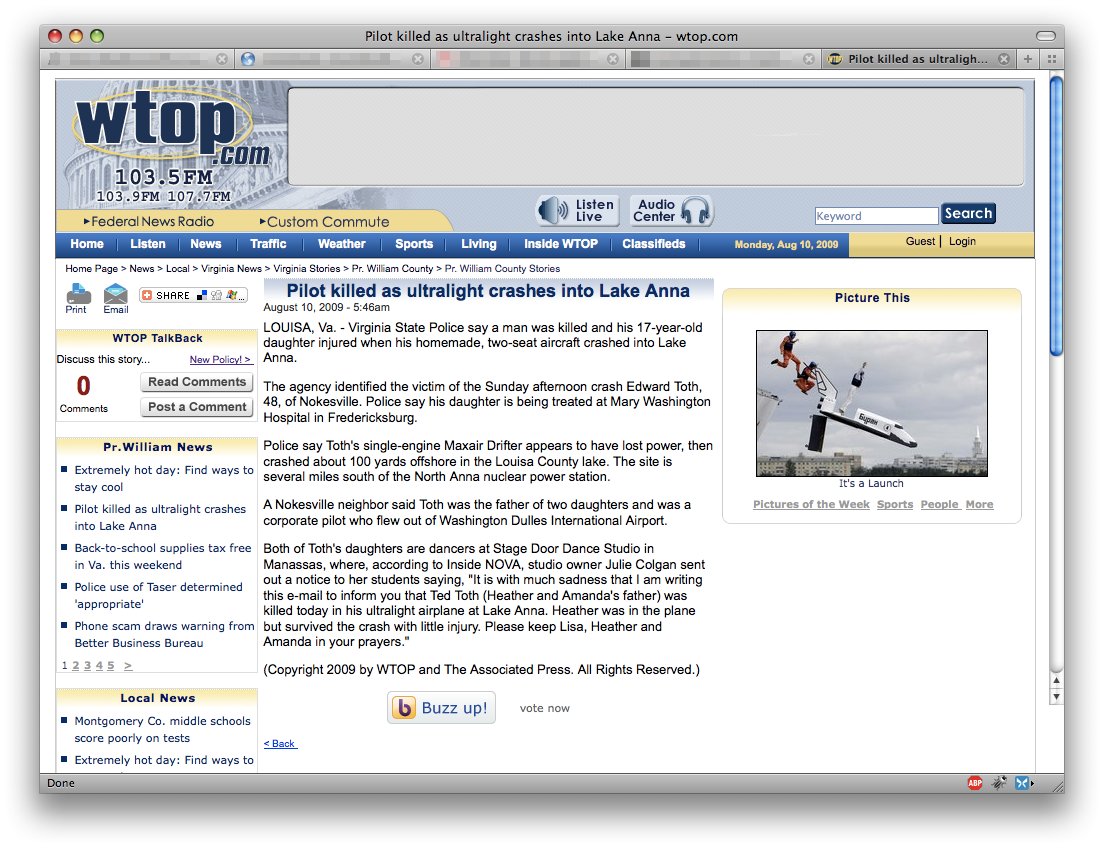
Task: Click the Keyword search input field
Action: pyautogui.click(x=876, y=216)
